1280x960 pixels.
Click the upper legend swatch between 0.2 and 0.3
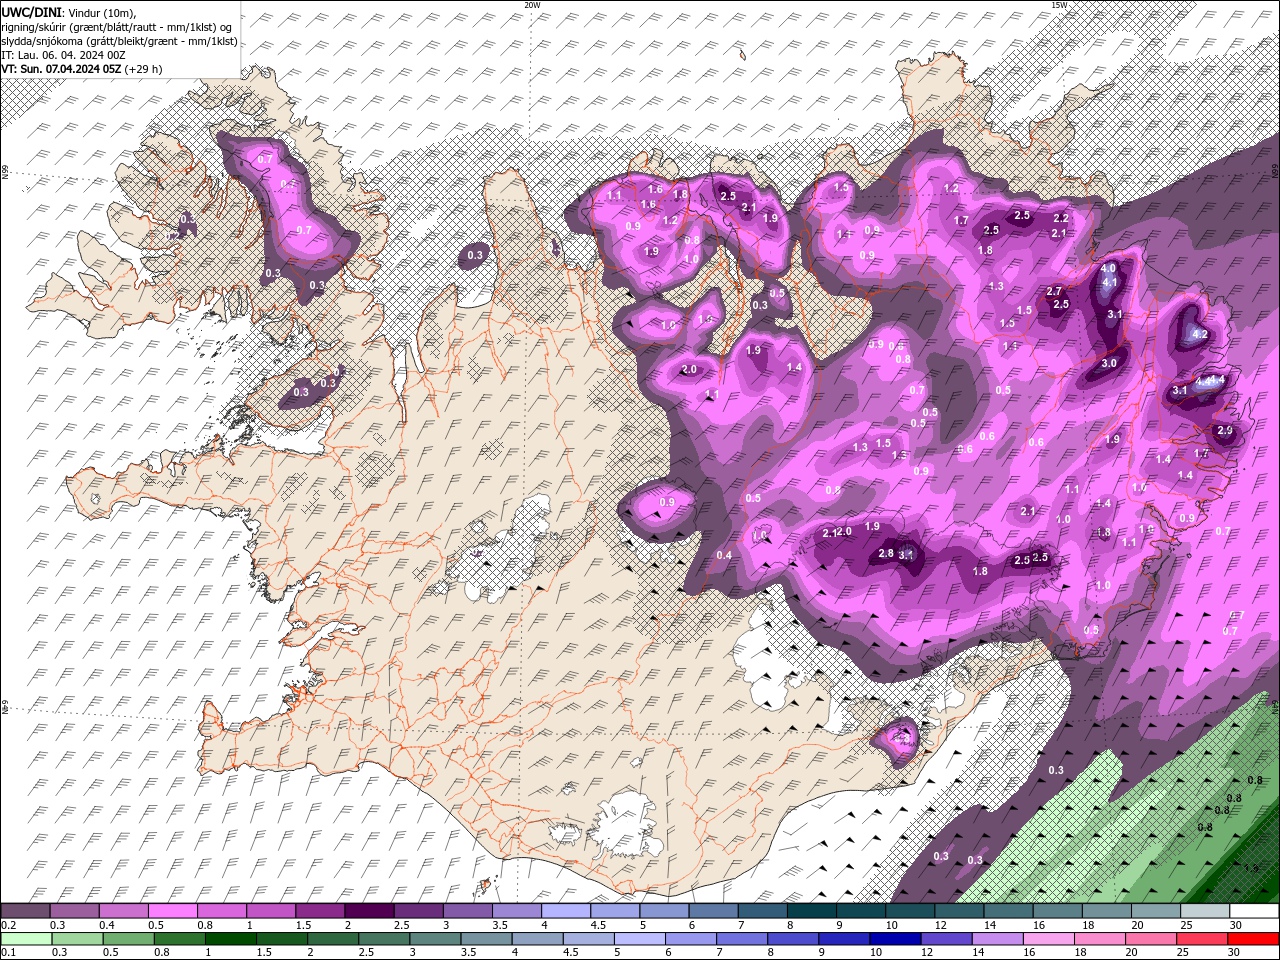(x=25, y=911)
